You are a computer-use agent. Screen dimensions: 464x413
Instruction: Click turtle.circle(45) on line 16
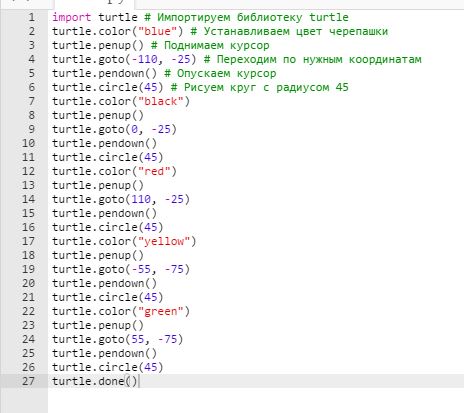pos(108,227)
